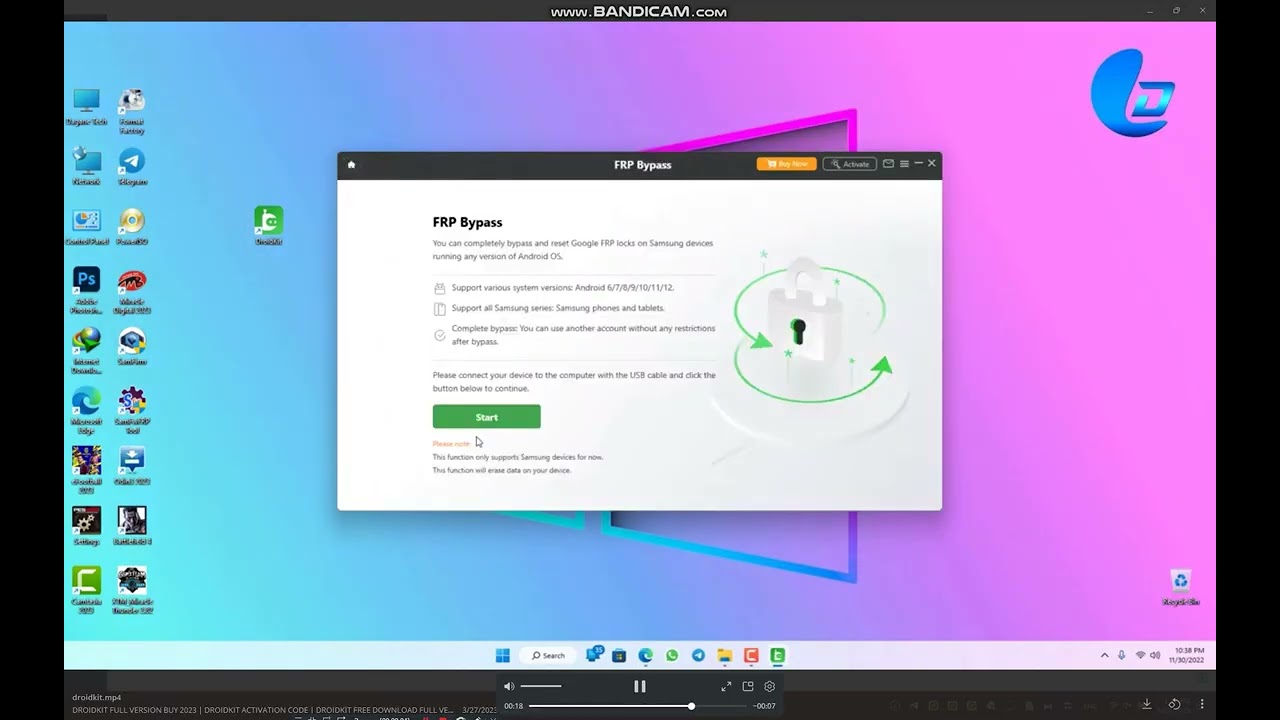Close the FRP Bypass window
Screen dimensions: 1280x720
click(x=932, y=163)
